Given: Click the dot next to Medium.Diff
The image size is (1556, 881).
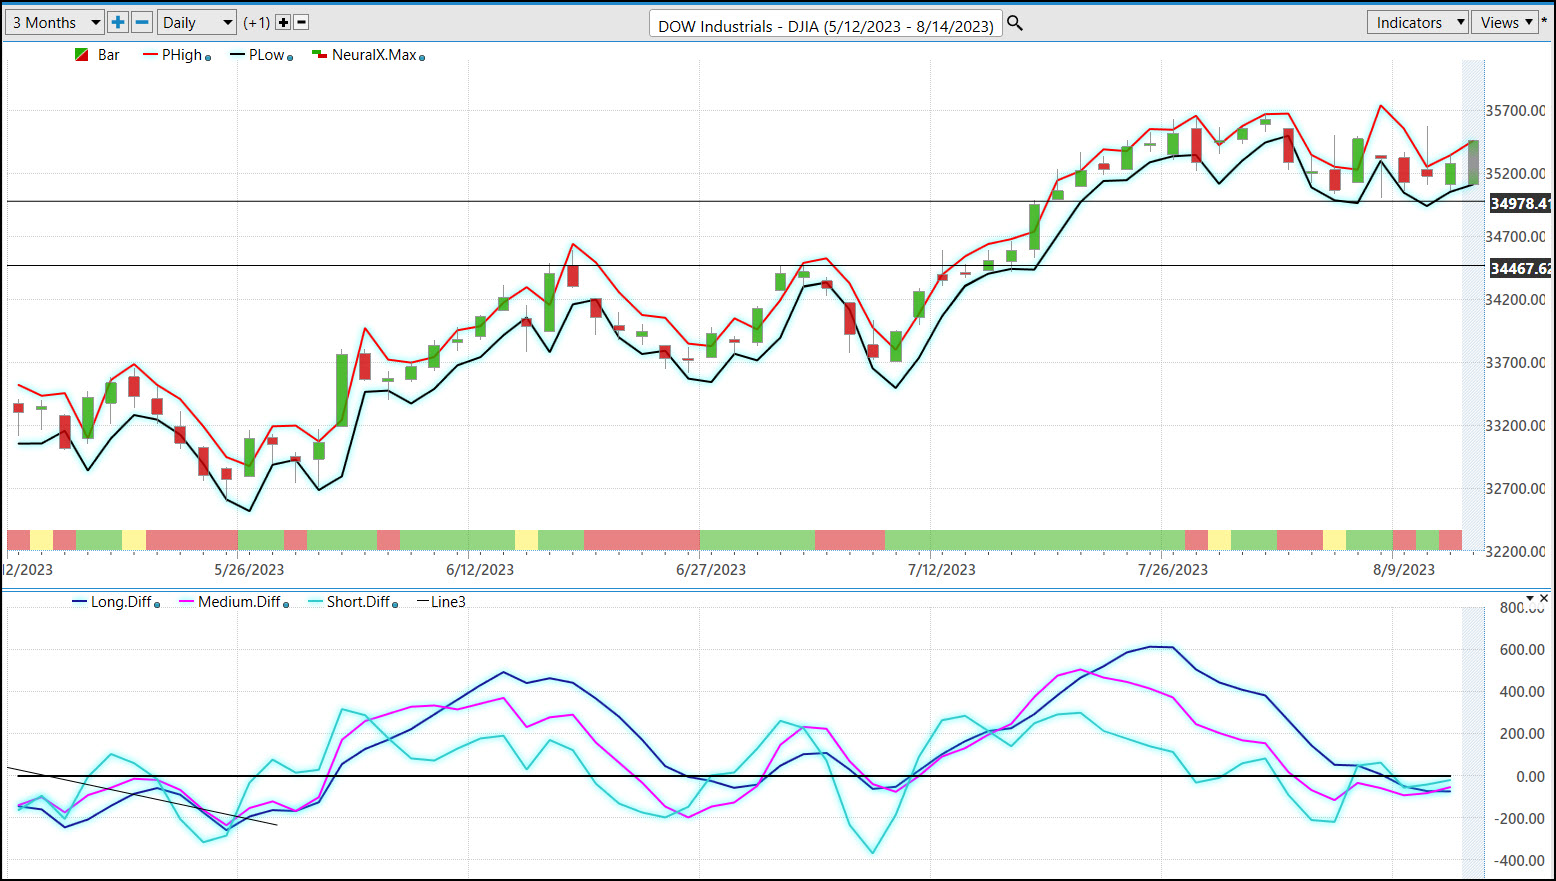Looking at the screenshot, I should (x=286, y=605).
